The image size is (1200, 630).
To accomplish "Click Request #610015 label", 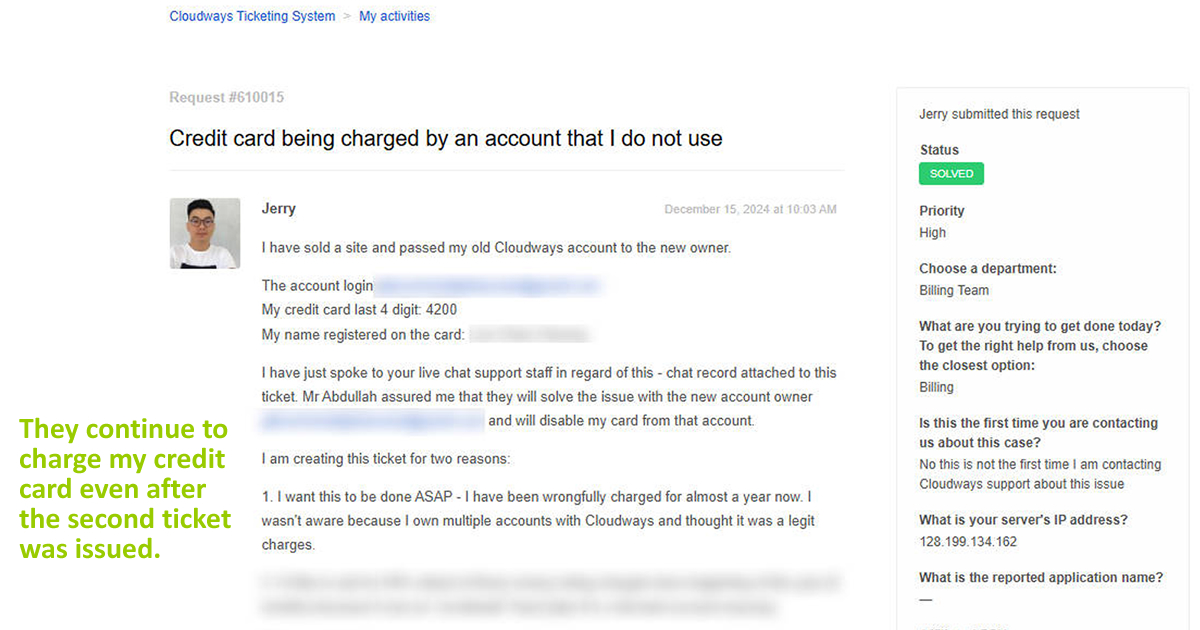I will point(226,97).
